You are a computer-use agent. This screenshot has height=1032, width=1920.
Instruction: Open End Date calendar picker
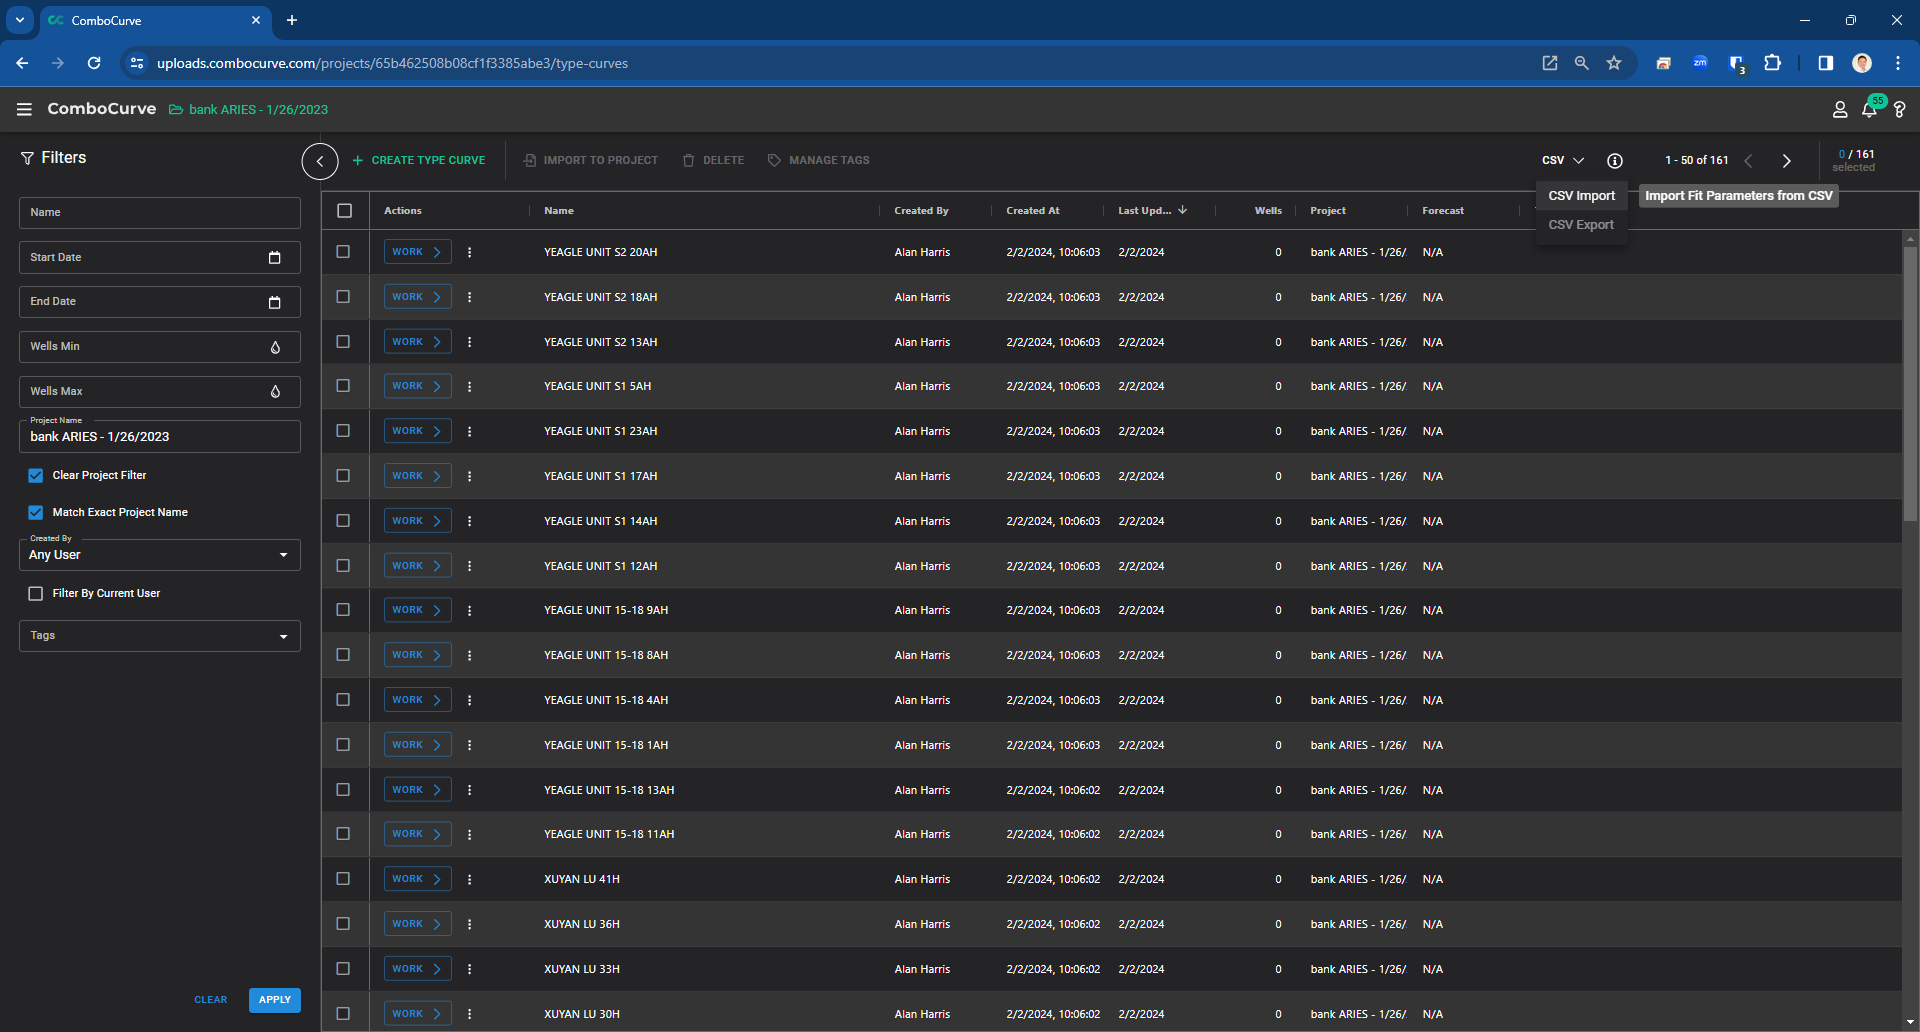[x=274, y=302]
